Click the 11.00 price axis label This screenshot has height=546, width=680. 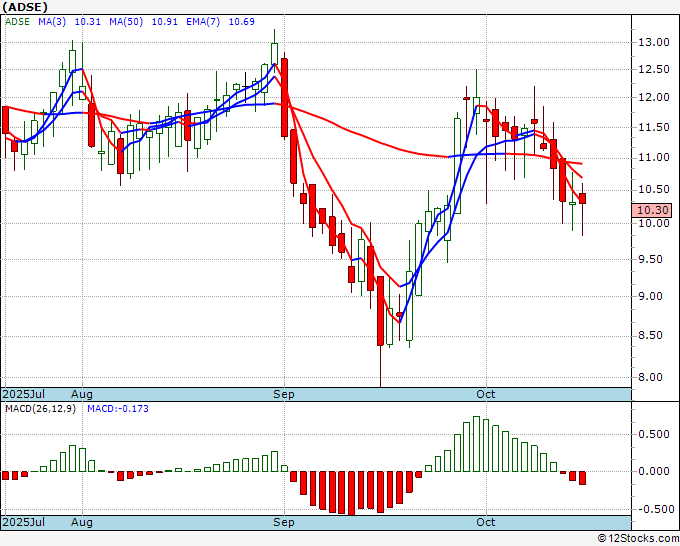coord(654,157)
